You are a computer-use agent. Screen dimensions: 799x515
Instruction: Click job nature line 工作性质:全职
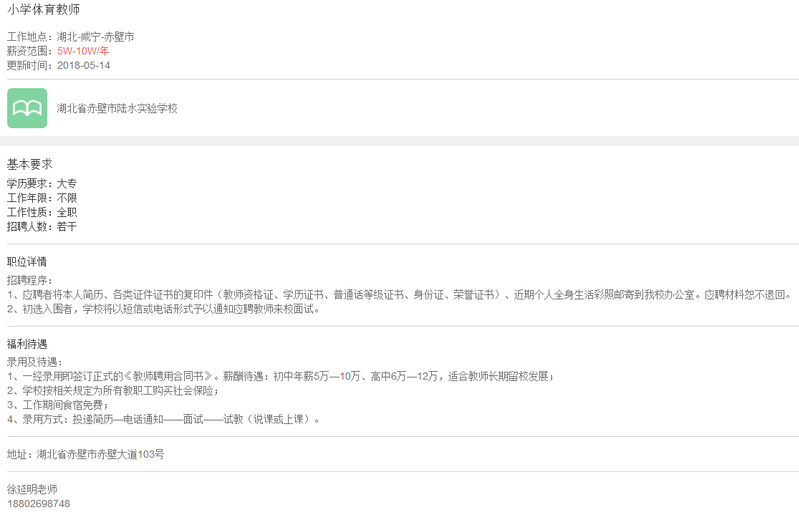click(x=42, y=212)
